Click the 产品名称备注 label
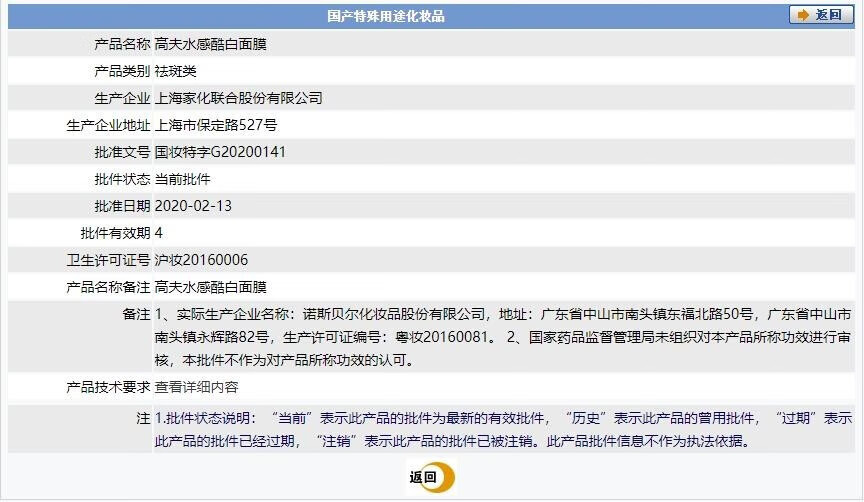This screenshot has height=502, width=864. pyautogui.click(x=108, y=287)
